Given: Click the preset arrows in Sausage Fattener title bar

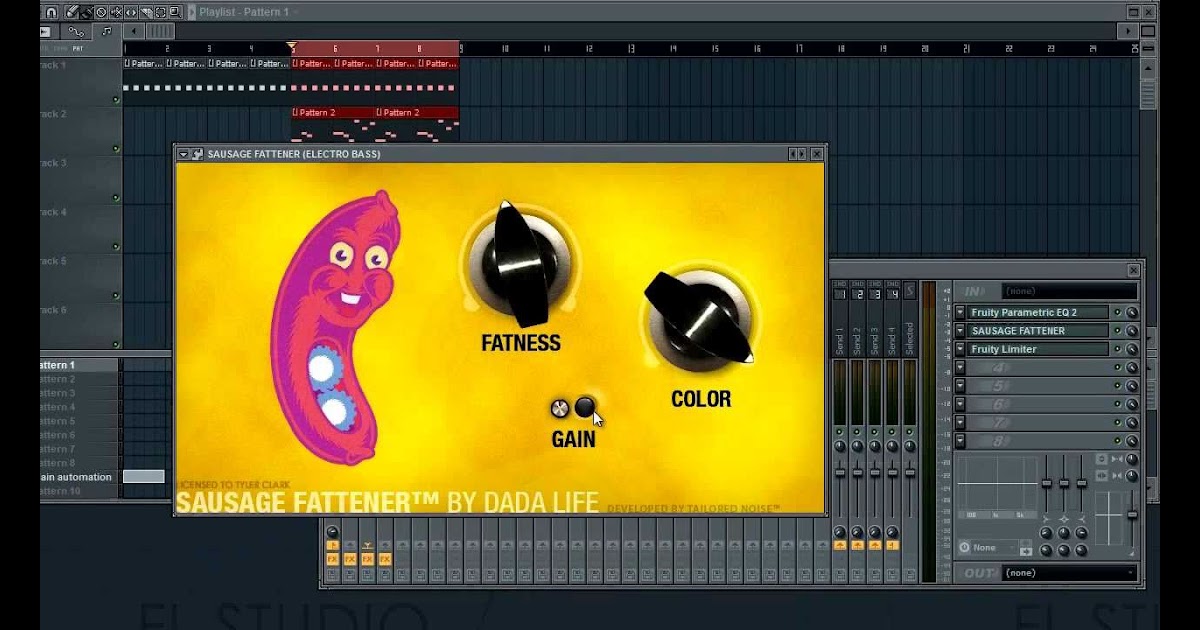Looking at the screenshot, I should tap(797, 154).
